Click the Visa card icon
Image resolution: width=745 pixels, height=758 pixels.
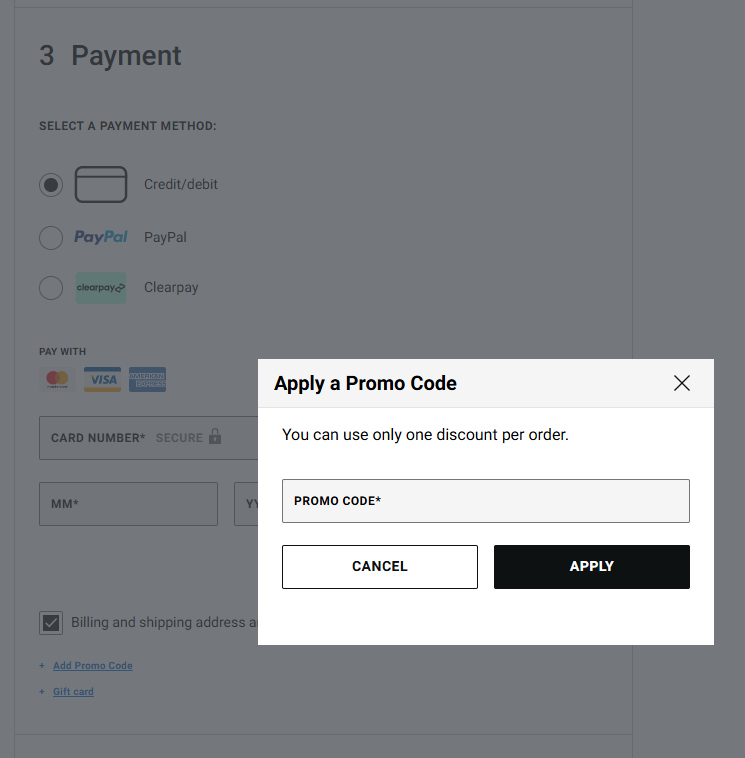point(102,380)
